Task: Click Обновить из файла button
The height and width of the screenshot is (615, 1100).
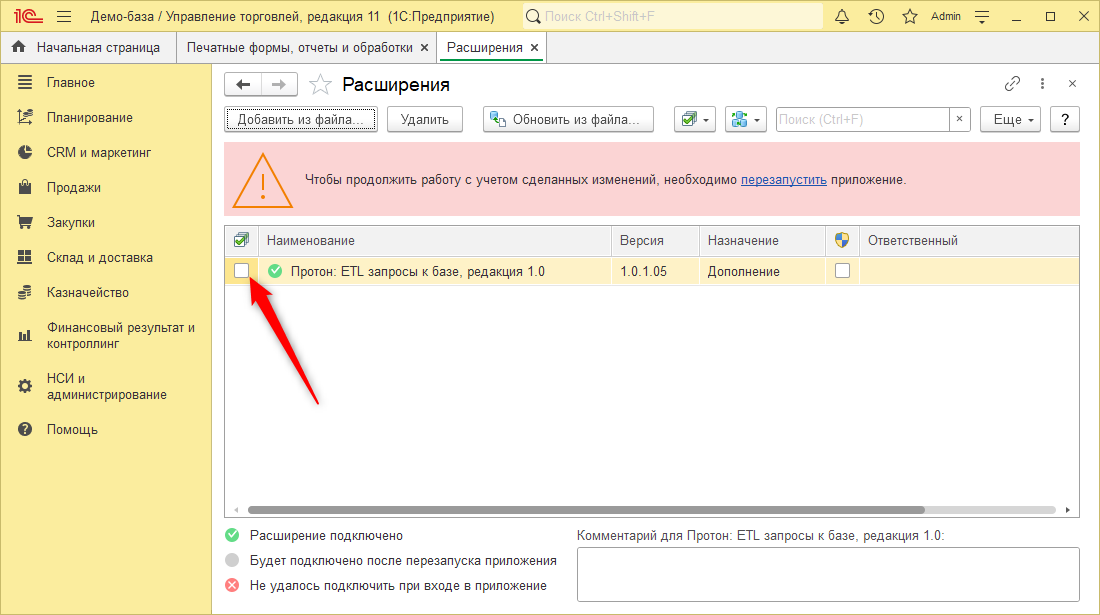Action: coord(568,119)
